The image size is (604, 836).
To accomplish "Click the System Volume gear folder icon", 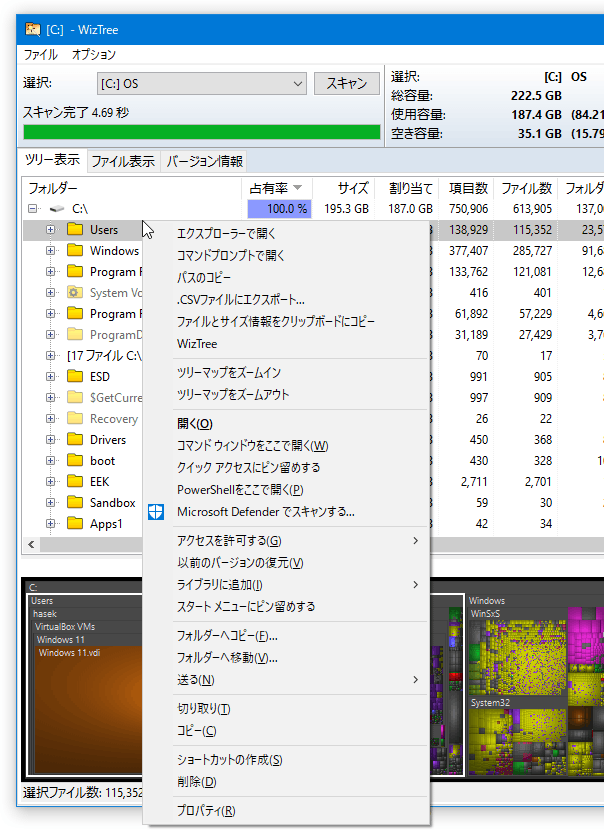I will [75, 293].
